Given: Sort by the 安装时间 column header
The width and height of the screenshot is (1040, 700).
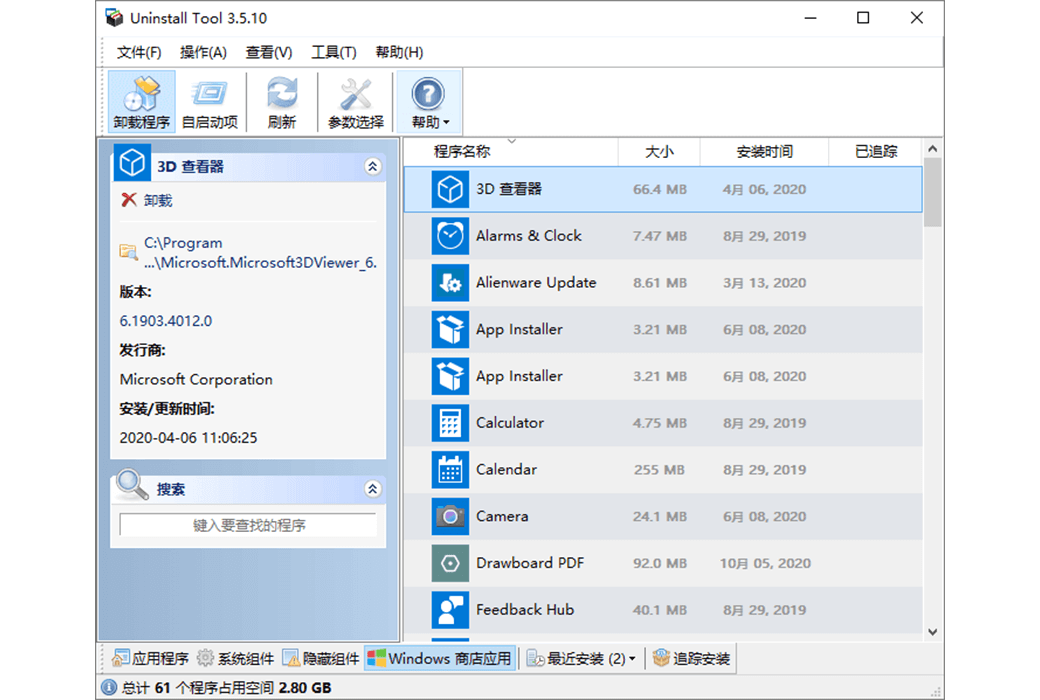Looking at the screenshot, I should [x=764, y=152].
